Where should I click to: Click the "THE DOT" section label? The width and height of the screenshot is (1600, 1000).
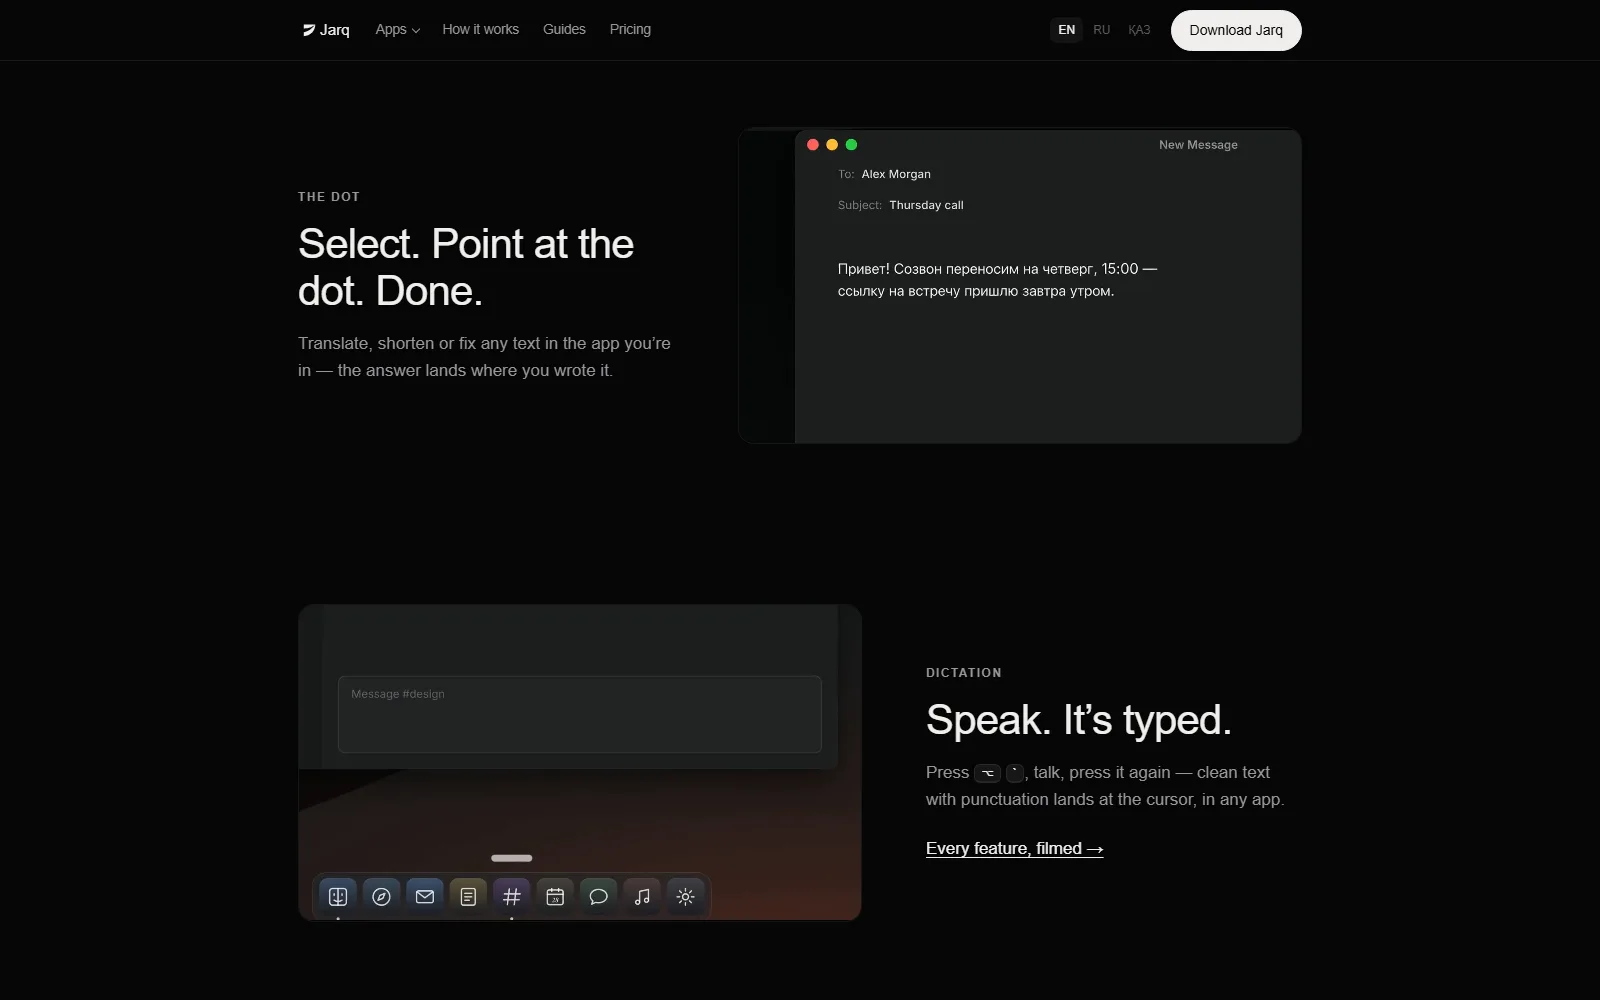pyautogui.click(x=329, y=197)
